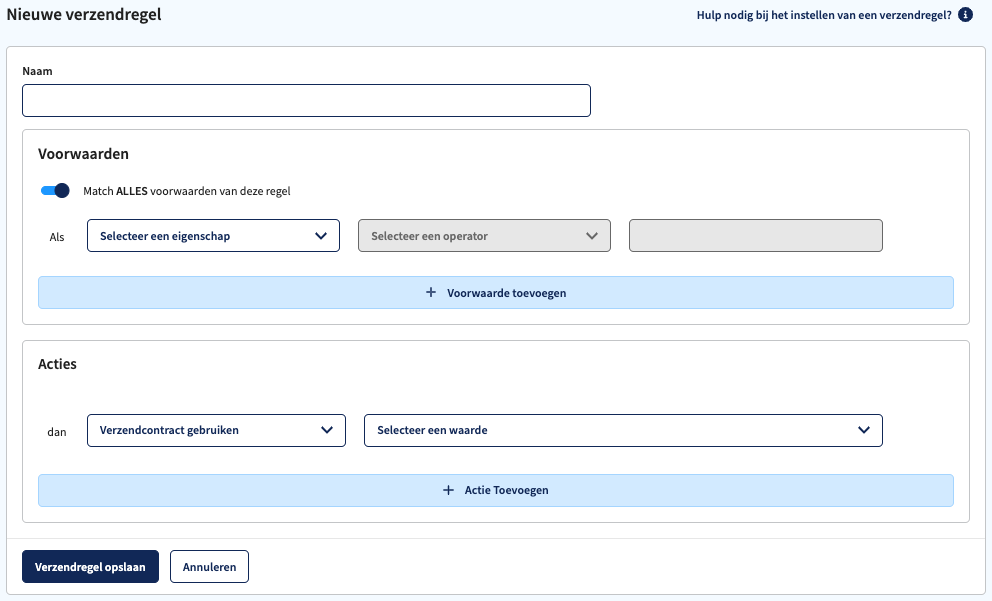Click the Actie Toevoegen button
This screenshot has width=992, height=601.
click(x=495, y=490)
